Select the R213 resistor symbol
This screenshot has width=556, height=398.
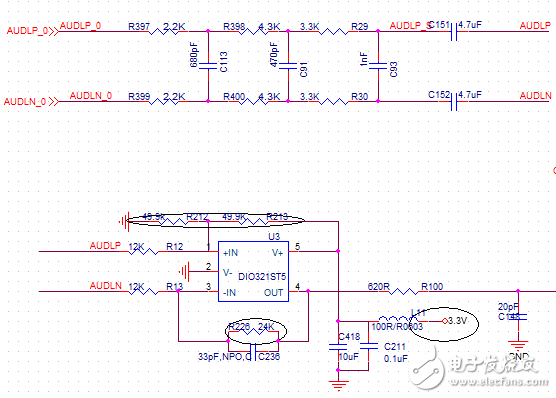click(x=255, y=222)
